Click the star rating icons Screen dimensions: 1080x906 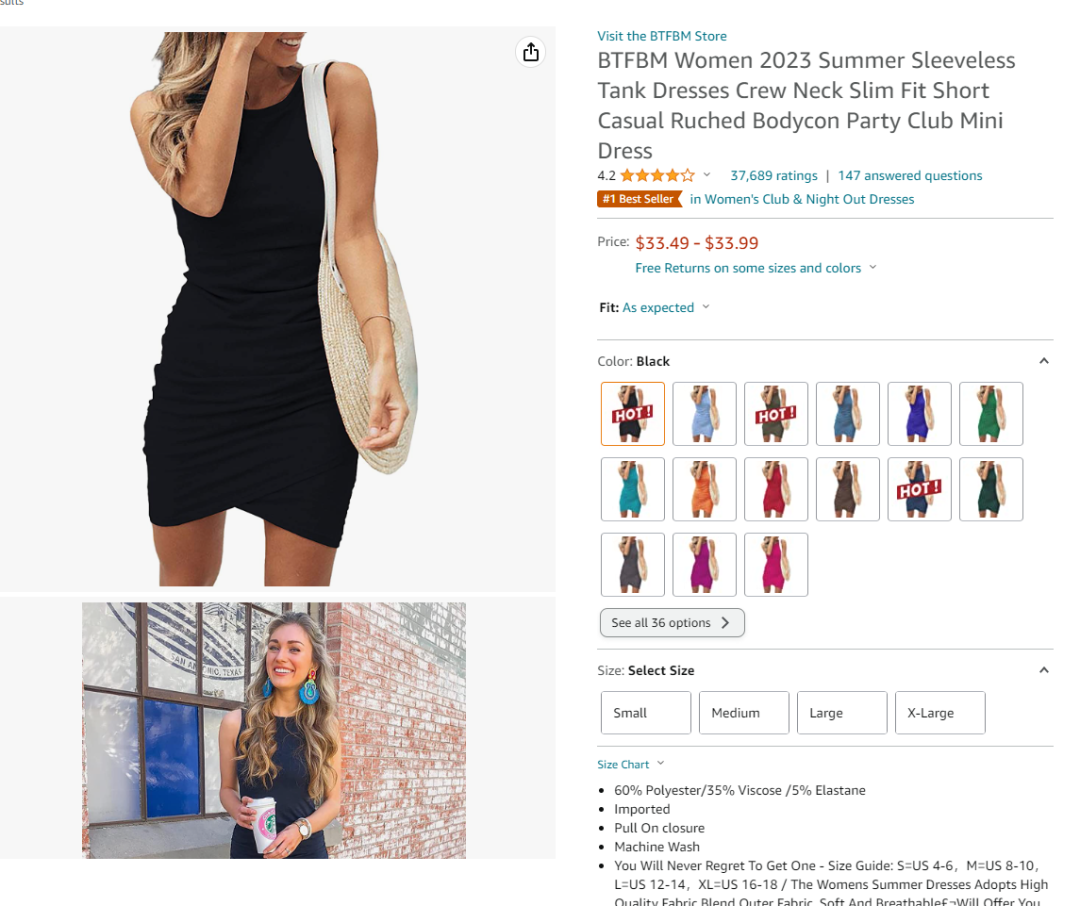(x=657, y=176)
